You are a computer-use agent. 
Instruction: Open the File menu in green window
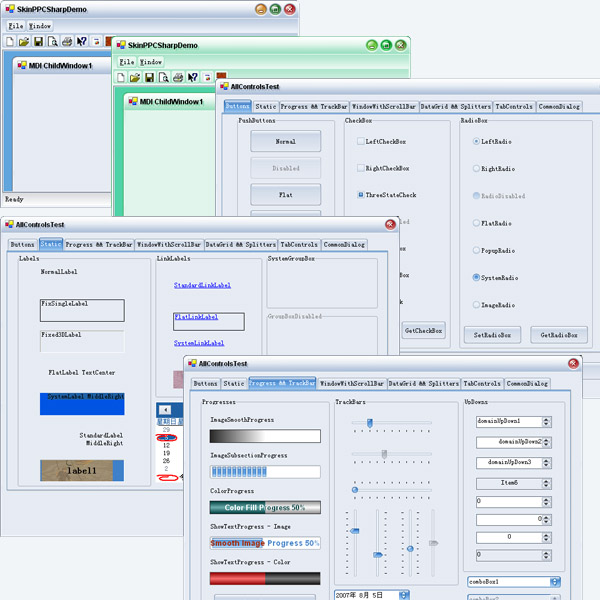[x=127, y=62]
